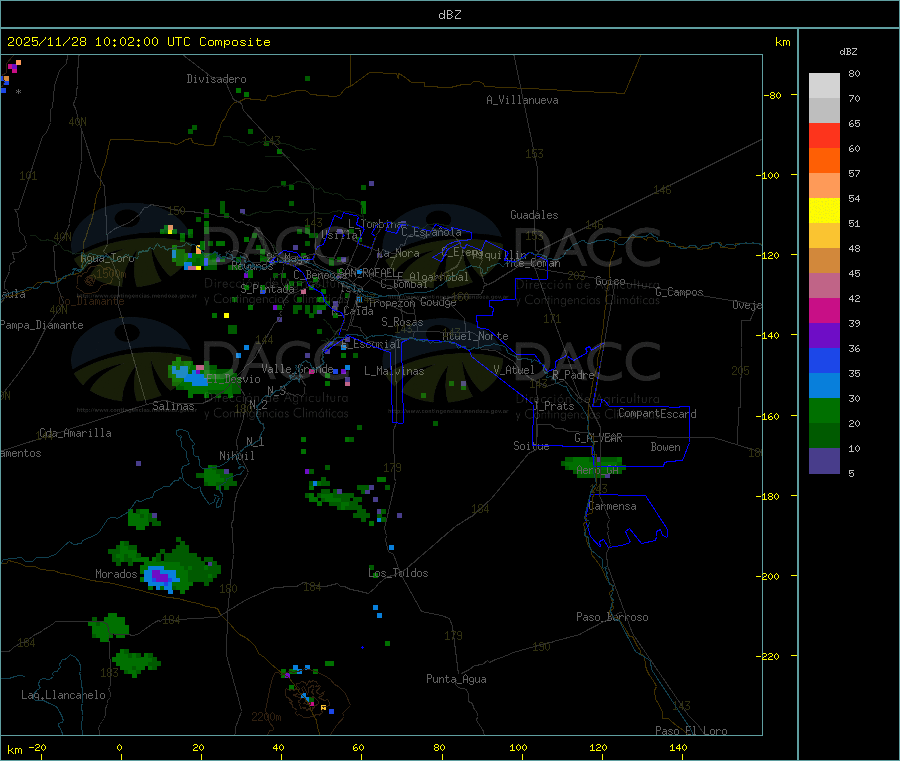Click the Cda_Amarilla place label
Viewport: 900px width, 761px height.
click(75, 433)
